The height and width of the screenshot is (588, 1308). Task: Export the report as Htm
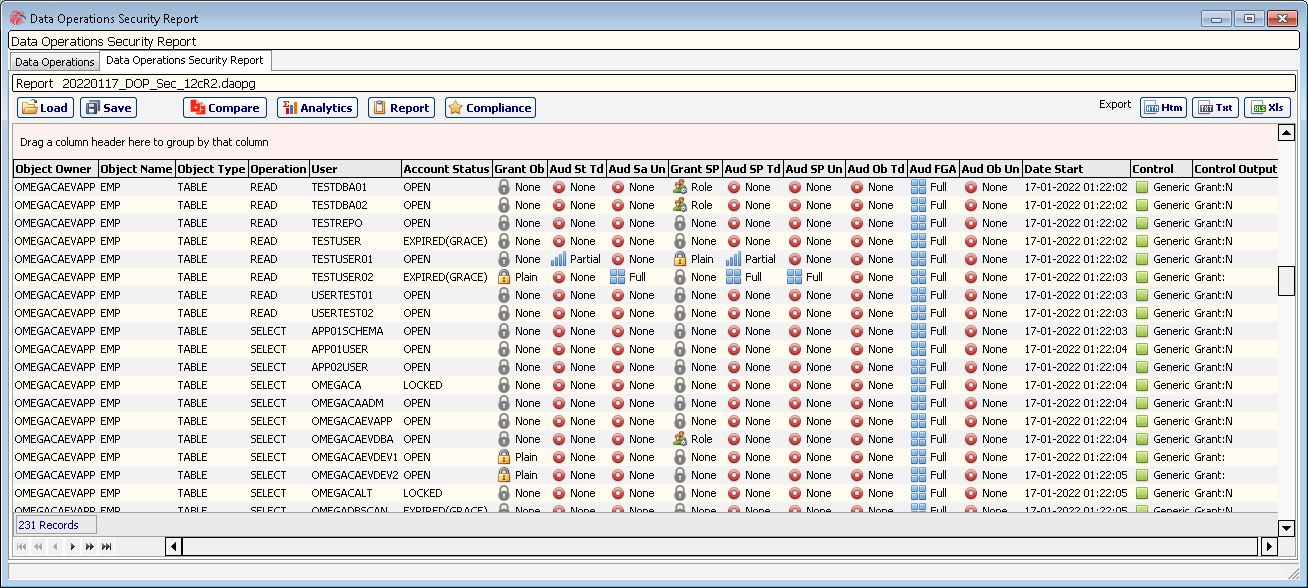pyautogui.click(x=1163, y=107)
